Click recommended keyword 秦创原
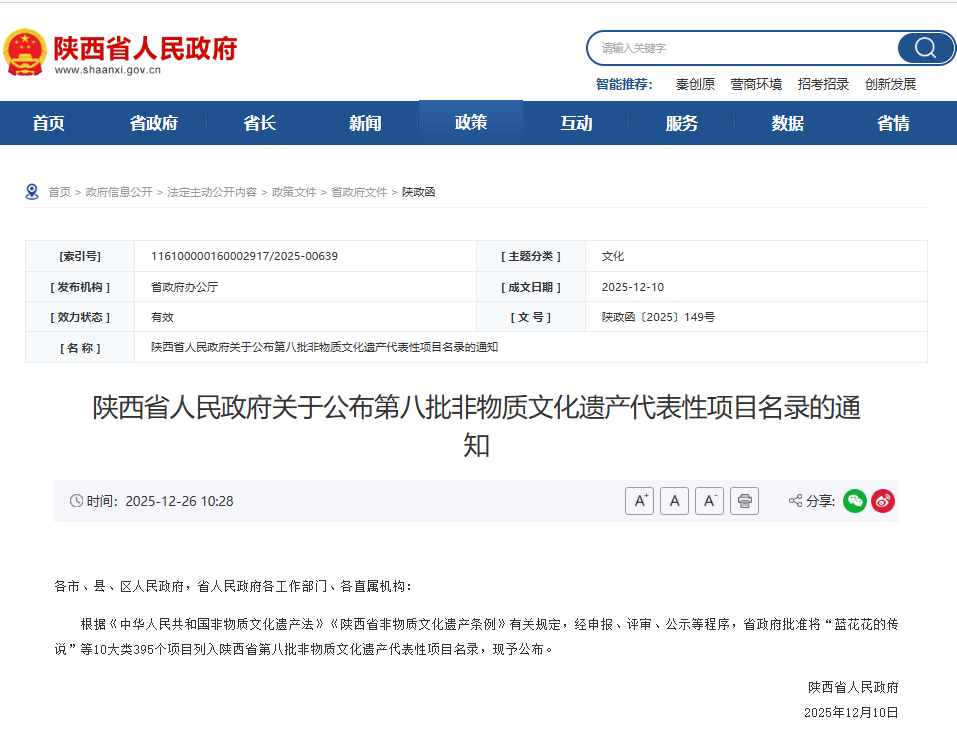Viewport: 957px width, 742px height. tap(695, 84)
